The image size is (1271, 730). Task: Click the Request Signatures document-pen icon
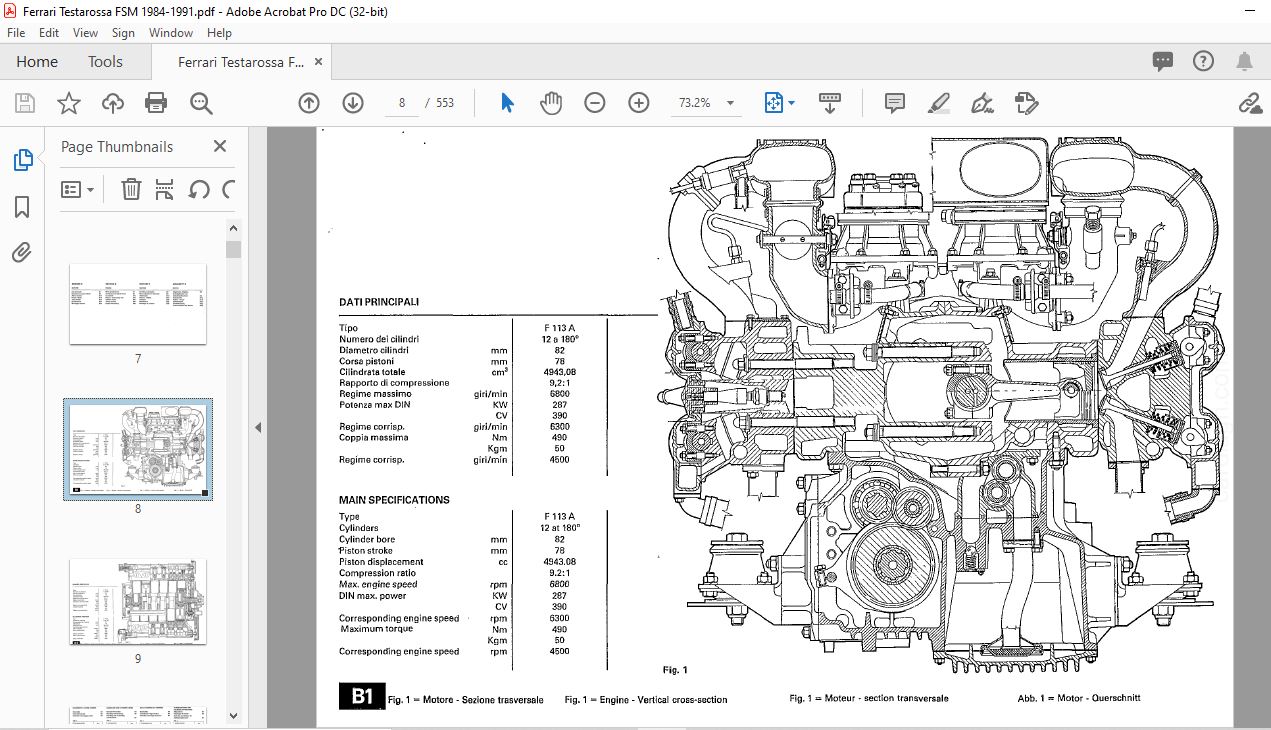pos(1026,103)
